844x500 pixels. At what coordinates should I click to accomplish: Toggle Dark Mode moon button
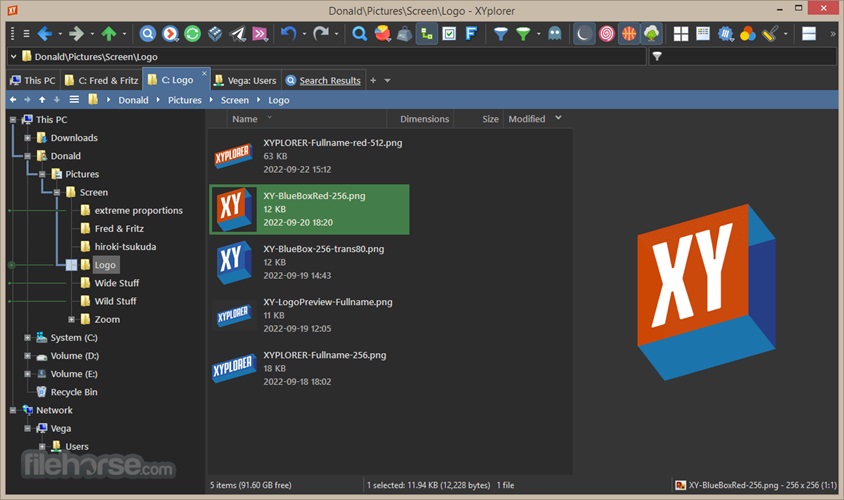pos(584,34)
